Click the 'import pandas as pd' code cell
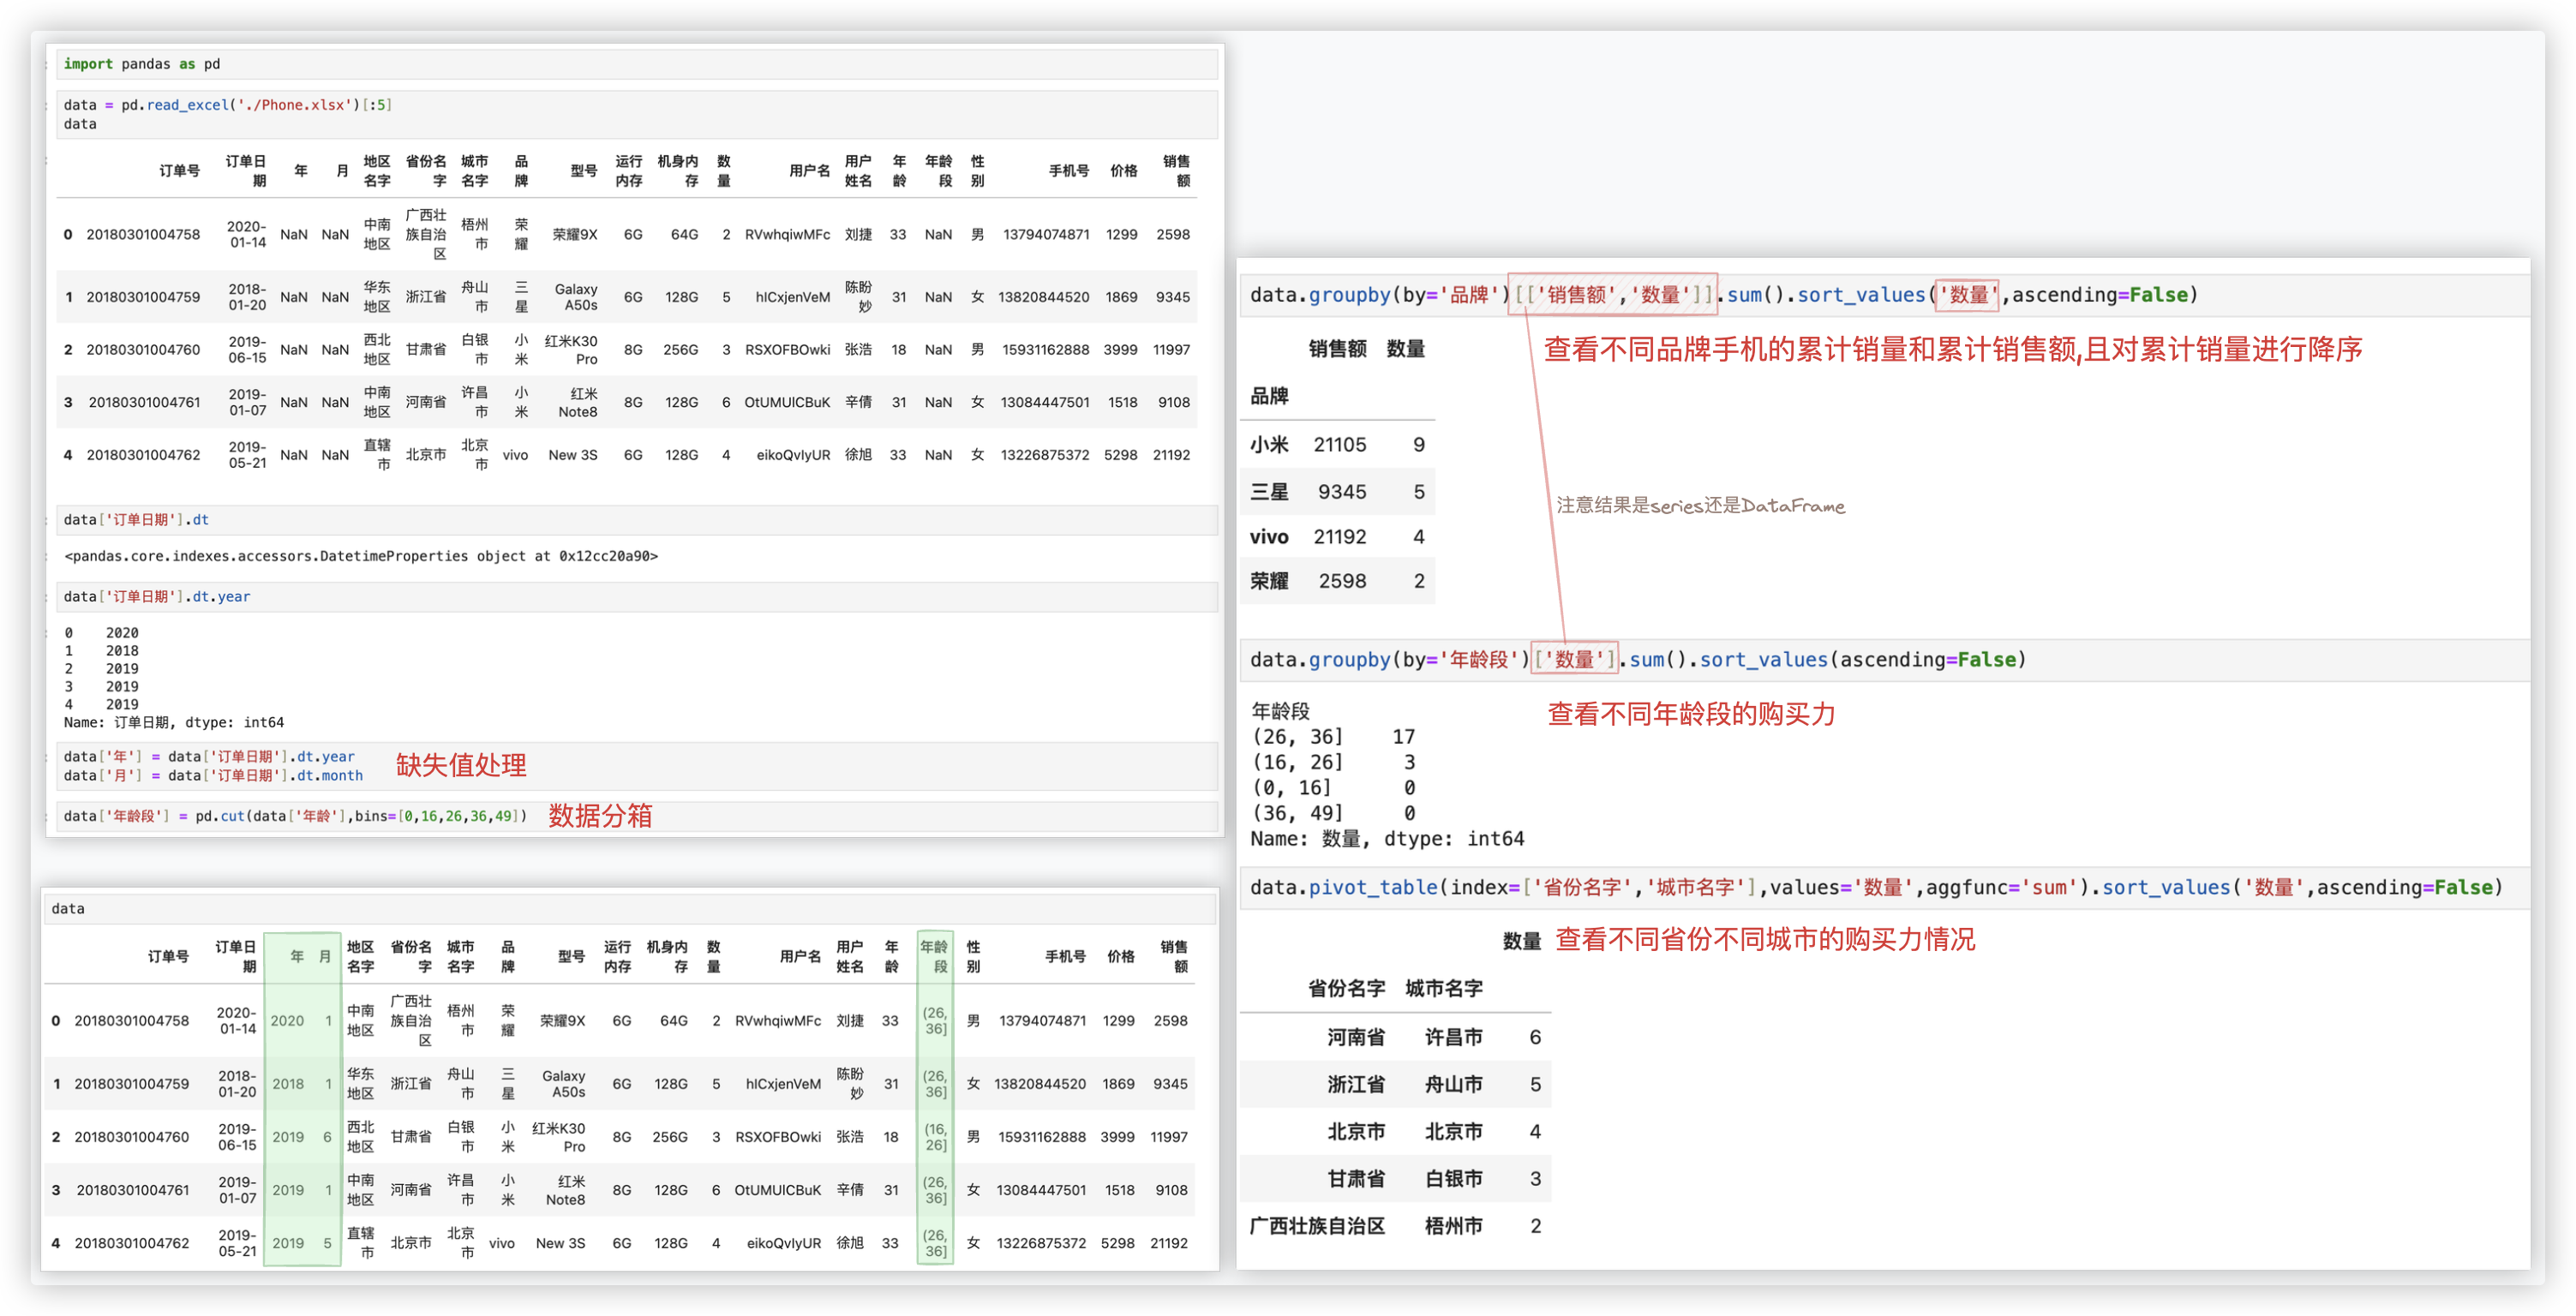The width and height of the screenshot is (2576, 1316). 142,64
